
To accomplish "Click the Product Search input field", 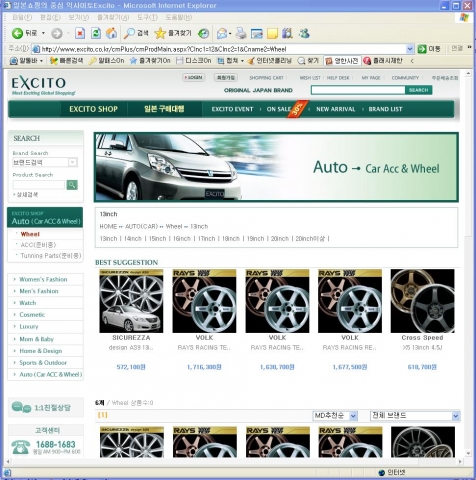I will click(x=39, y=185).
